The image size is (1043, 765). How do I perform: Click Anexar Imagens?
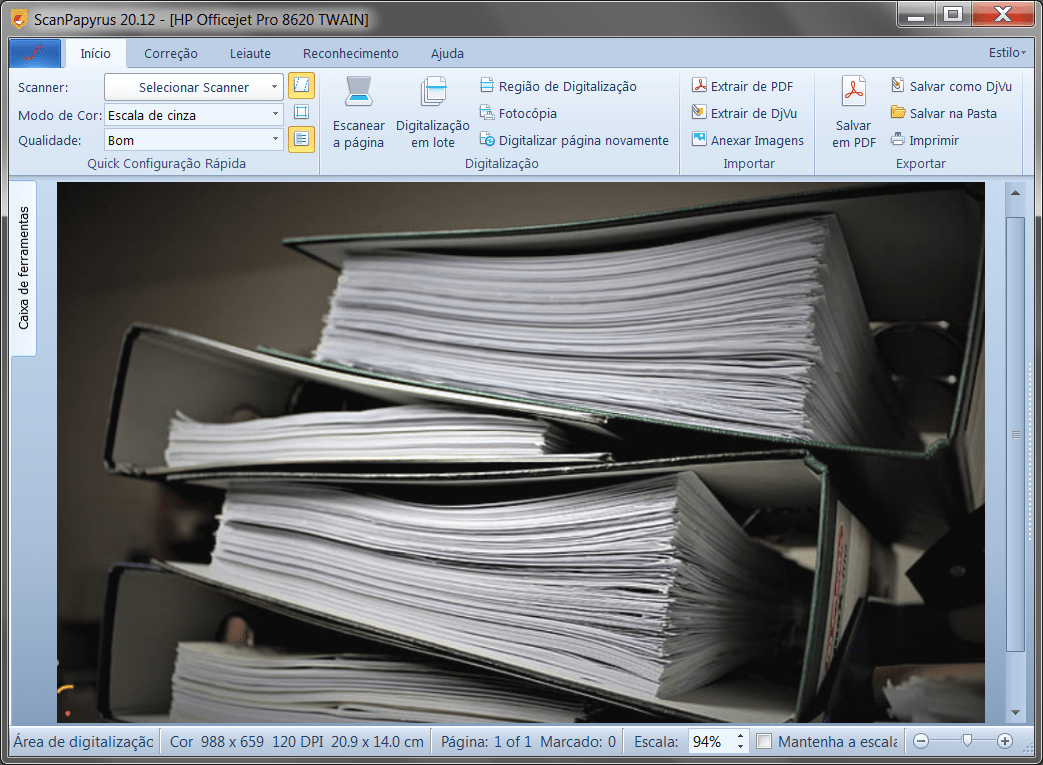(748, 140)
